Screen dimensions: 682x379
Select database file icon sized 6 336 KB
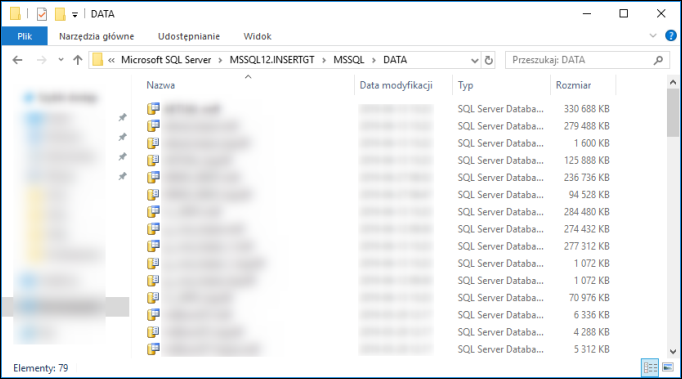(x=153, y=315)
